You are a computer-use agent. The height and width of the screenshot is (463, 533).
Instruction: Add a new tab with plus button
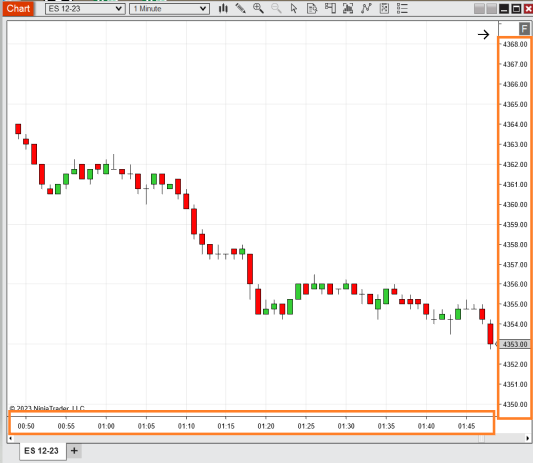(x=74, y=451)
